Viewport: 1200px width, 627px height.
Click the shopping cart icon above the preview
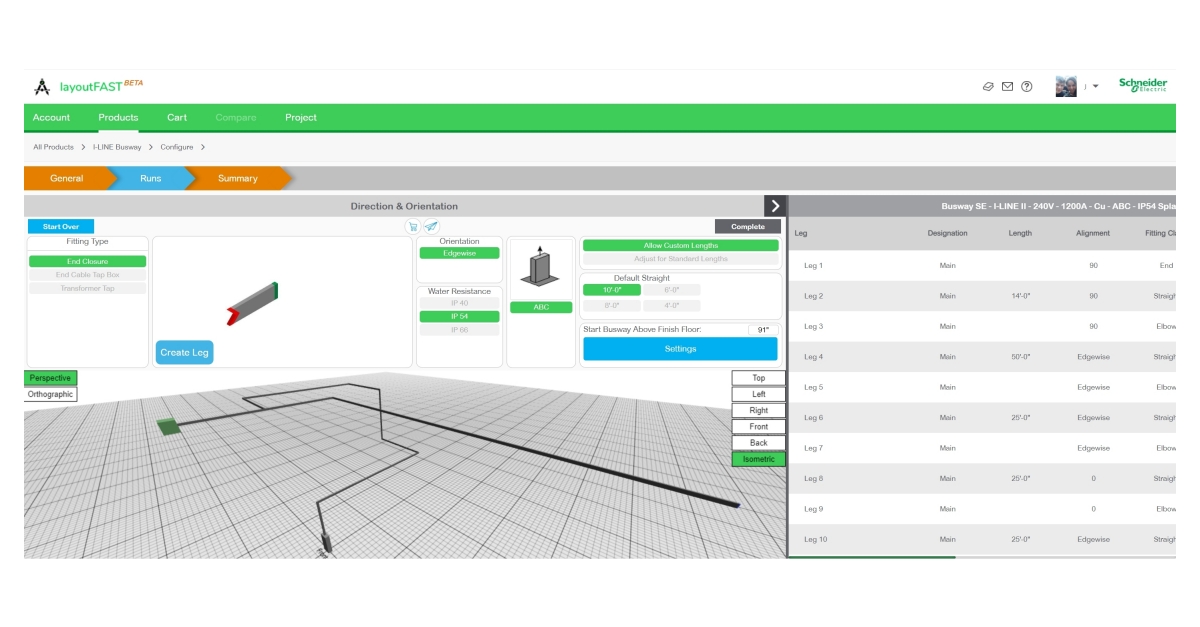pyautogui.click(x=412, y=227)
